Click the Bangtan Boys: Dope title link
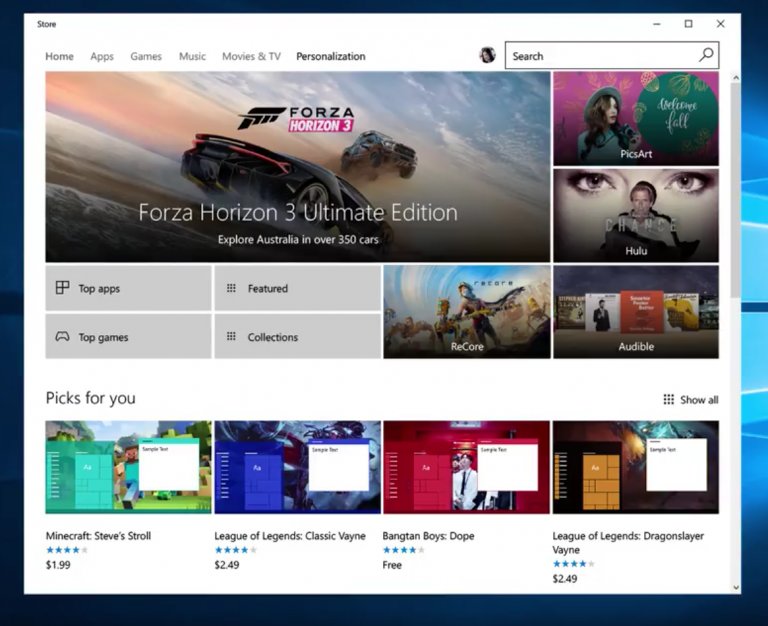The image size is (768, 626). click(429, 536)
